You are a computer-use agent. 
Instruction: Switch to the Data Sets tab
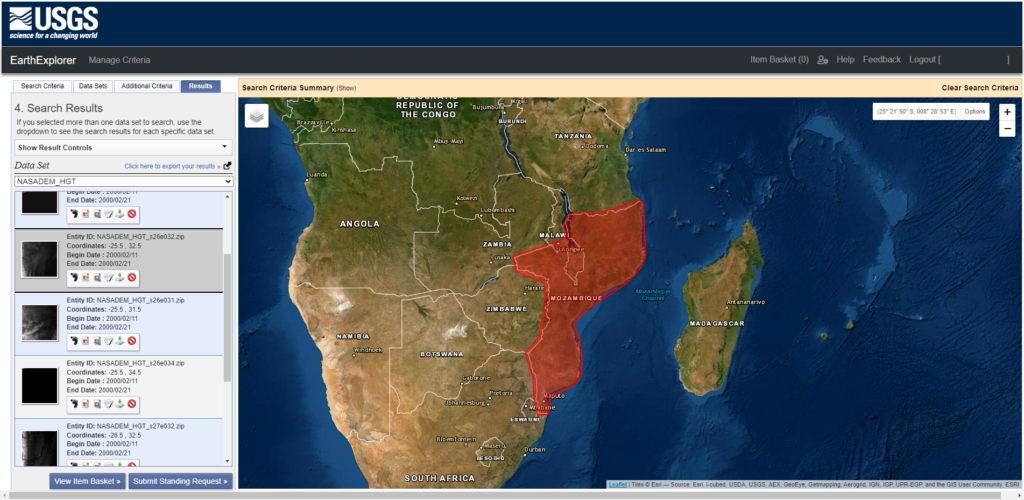92,86
